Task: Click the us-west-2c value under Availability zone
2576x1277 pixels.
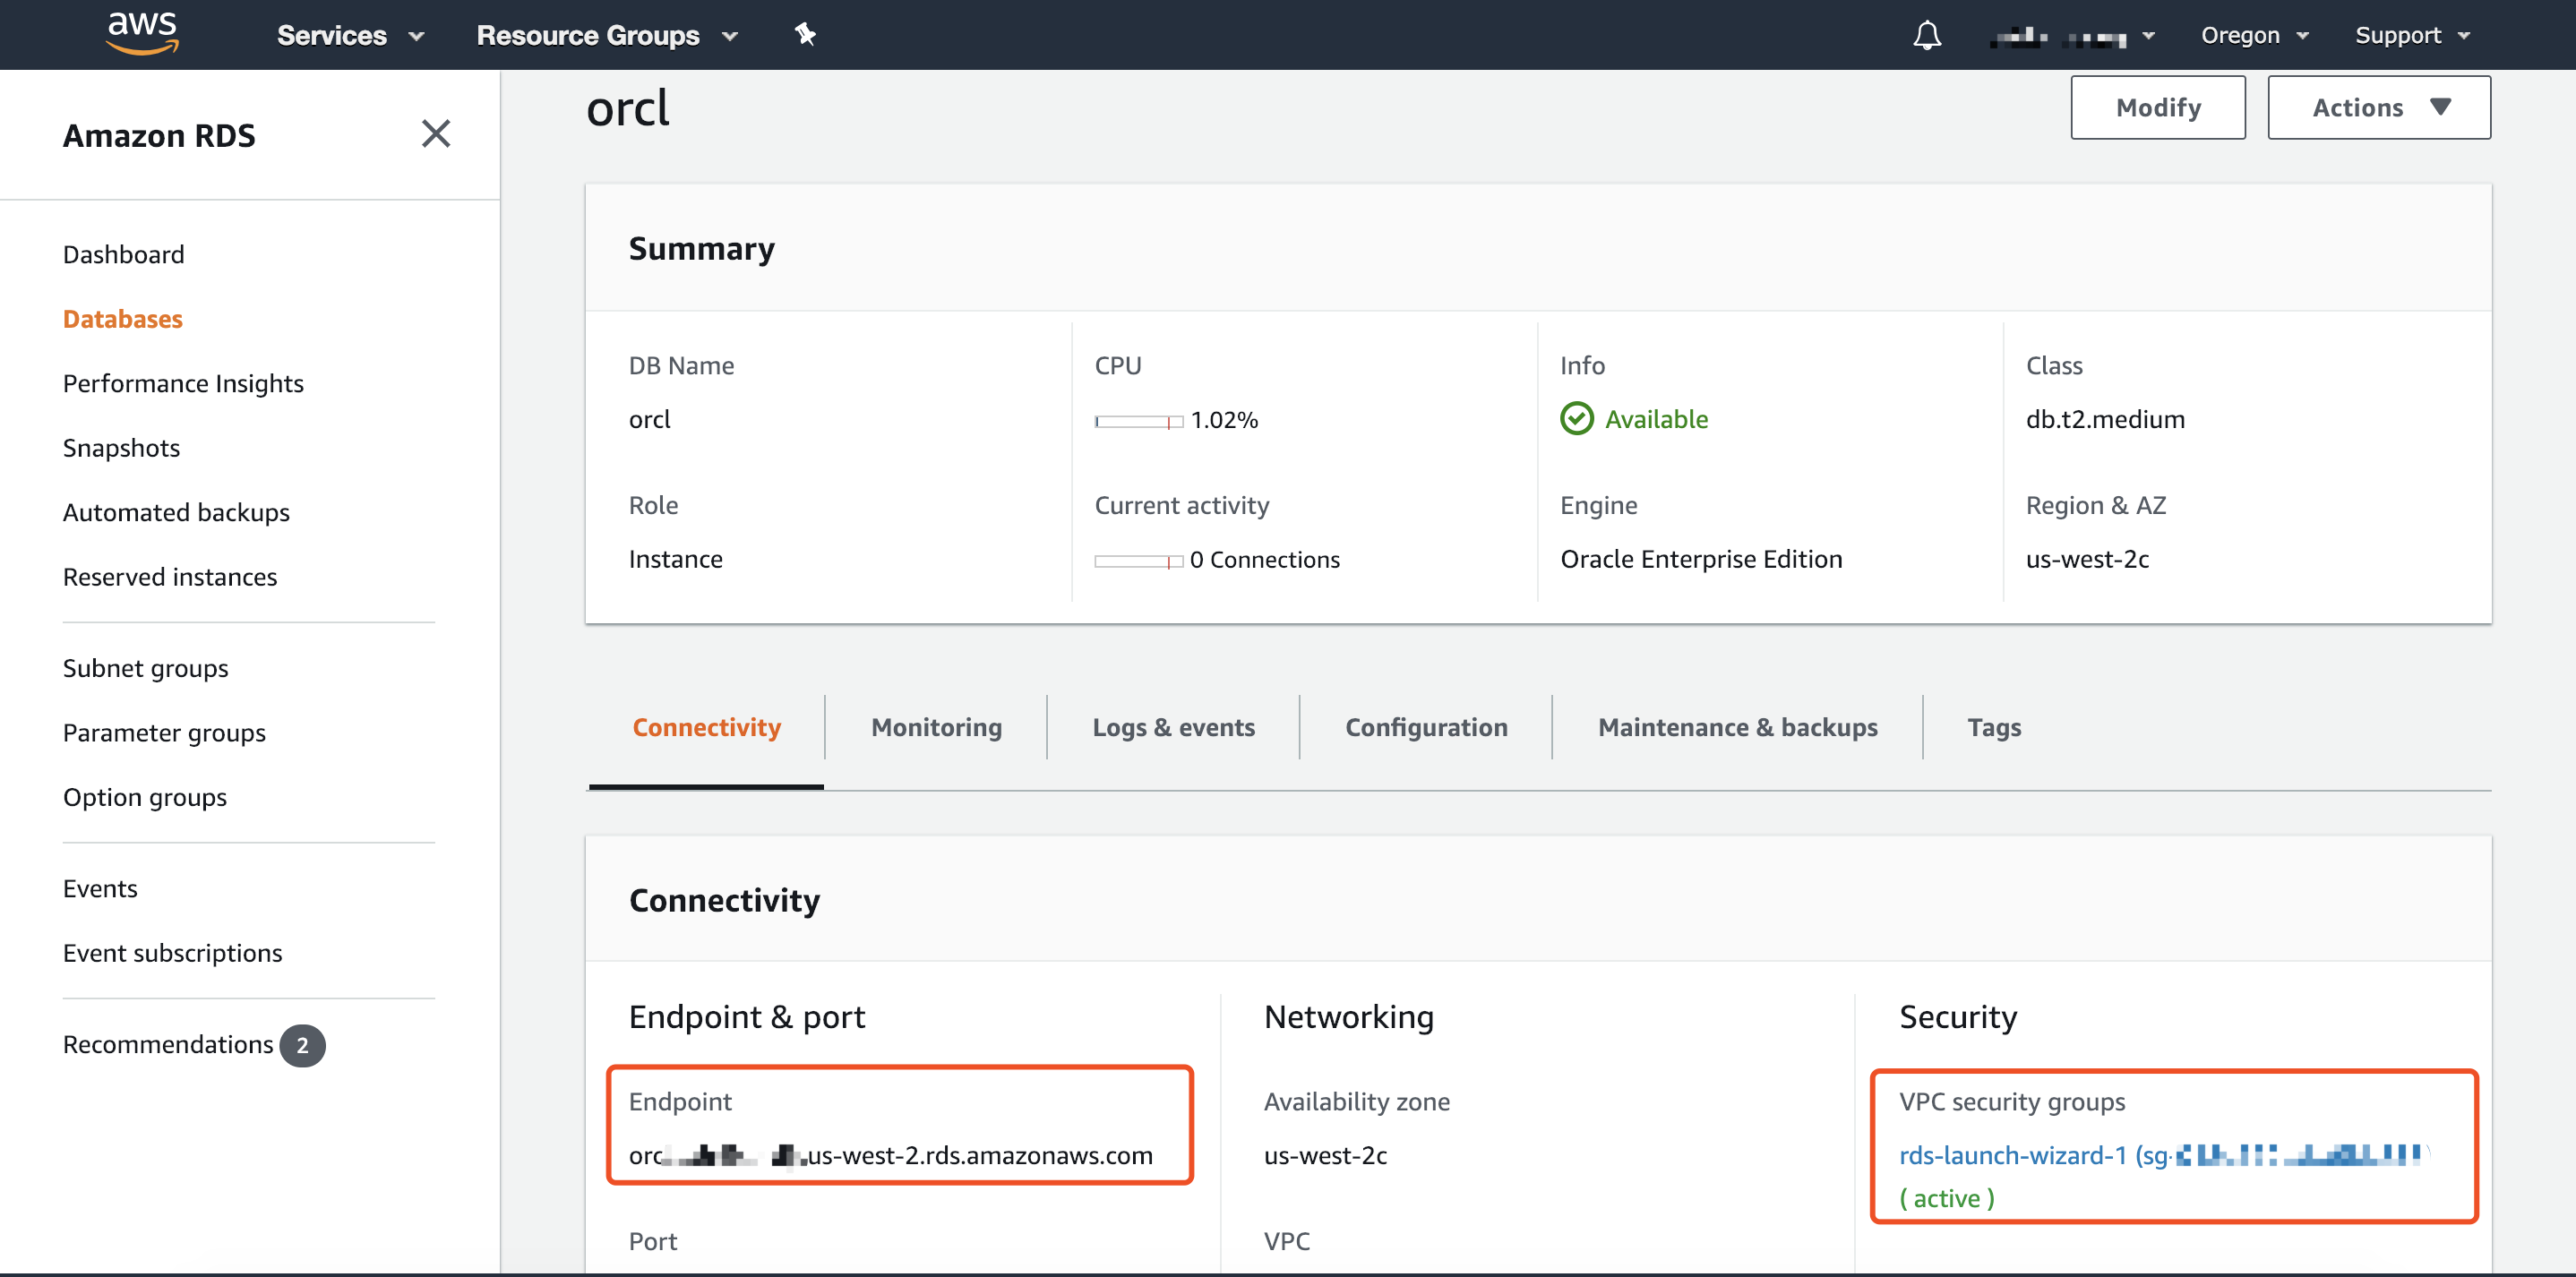Action: (x=1325, y=1155)
